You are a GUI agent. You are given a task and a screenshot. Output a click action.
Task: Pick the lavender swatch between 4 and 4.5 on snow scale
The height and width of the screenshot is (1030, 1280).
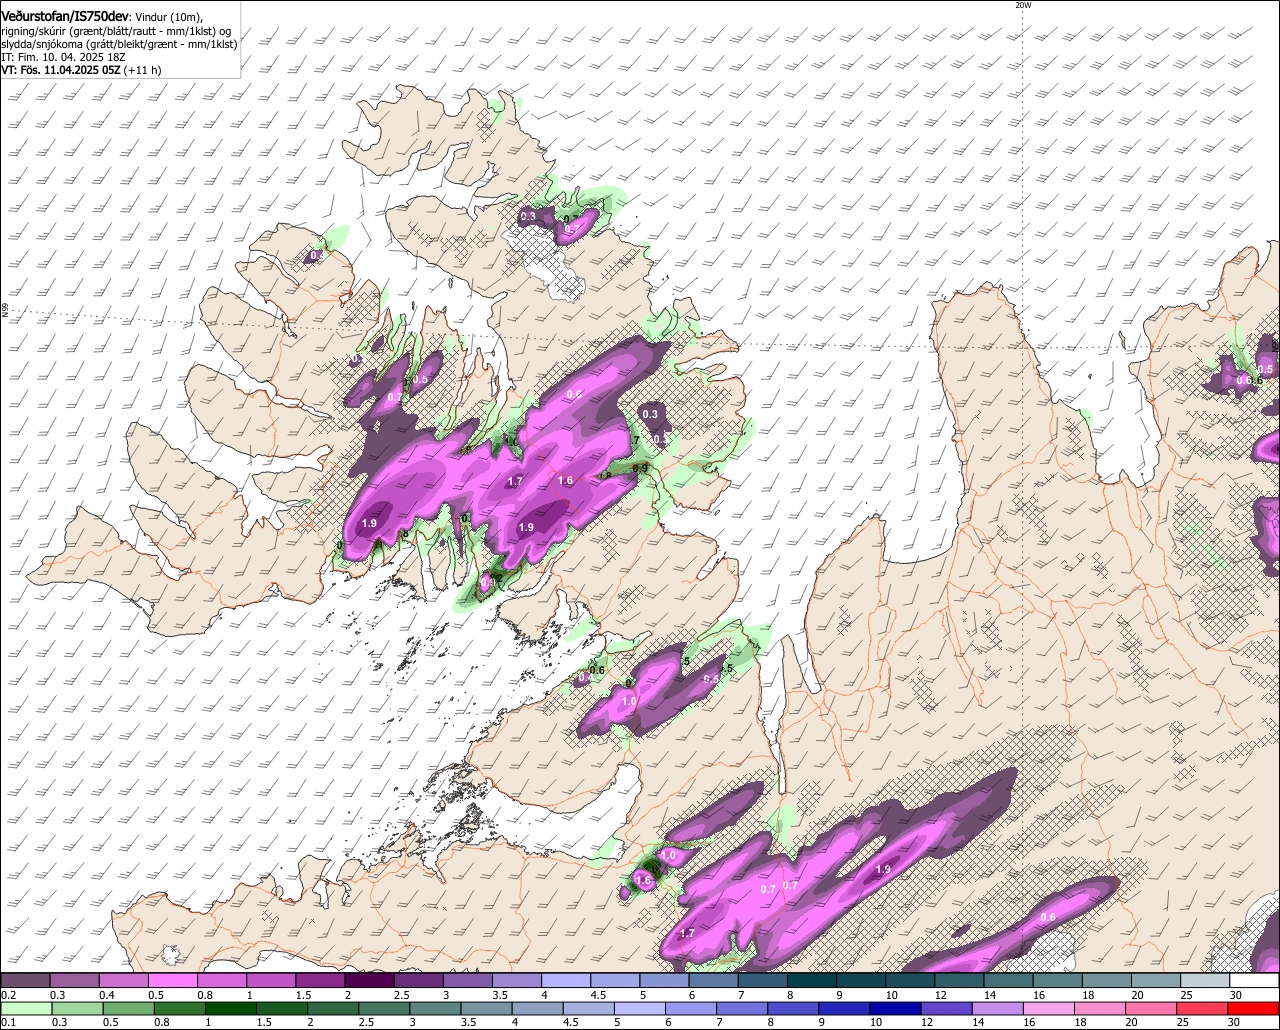[566, 981]
